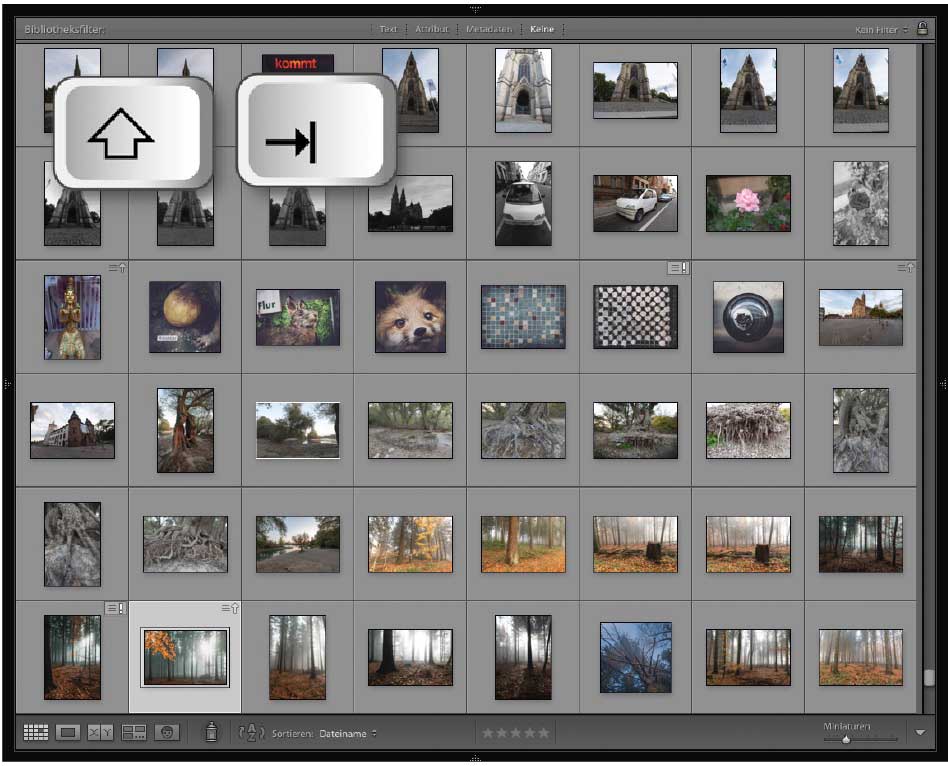Select the church entrance portal thumbnail

(x=523, y=90)
